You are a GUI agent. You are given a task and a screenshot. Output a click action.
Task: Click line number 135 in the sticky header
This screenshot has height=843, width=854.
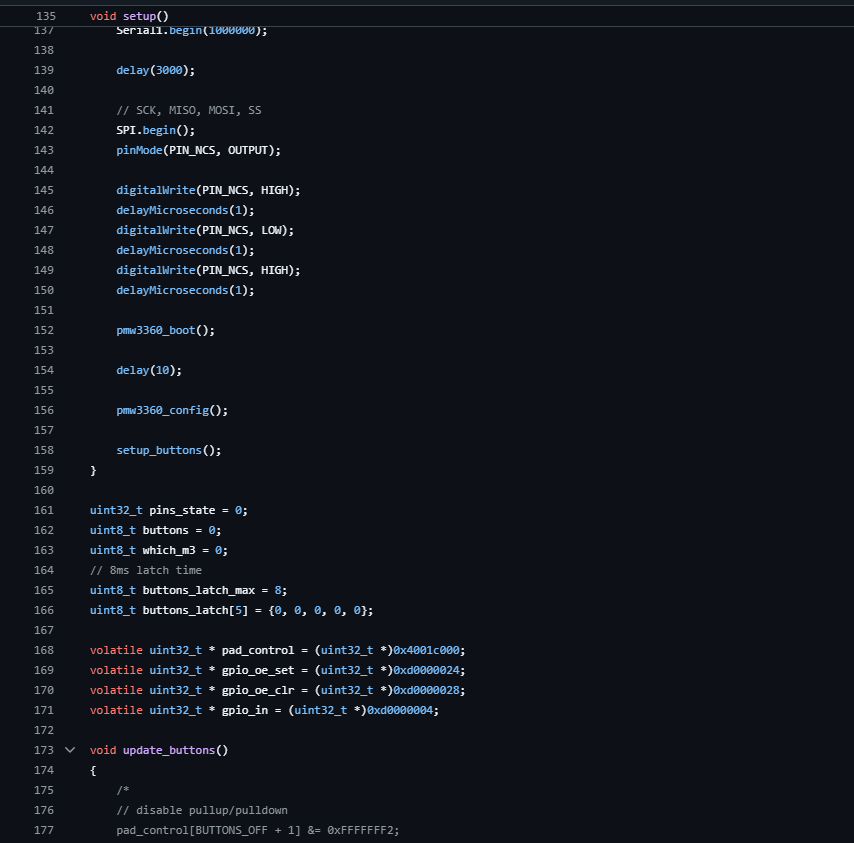pyautogui.click(x=45, y=17)
